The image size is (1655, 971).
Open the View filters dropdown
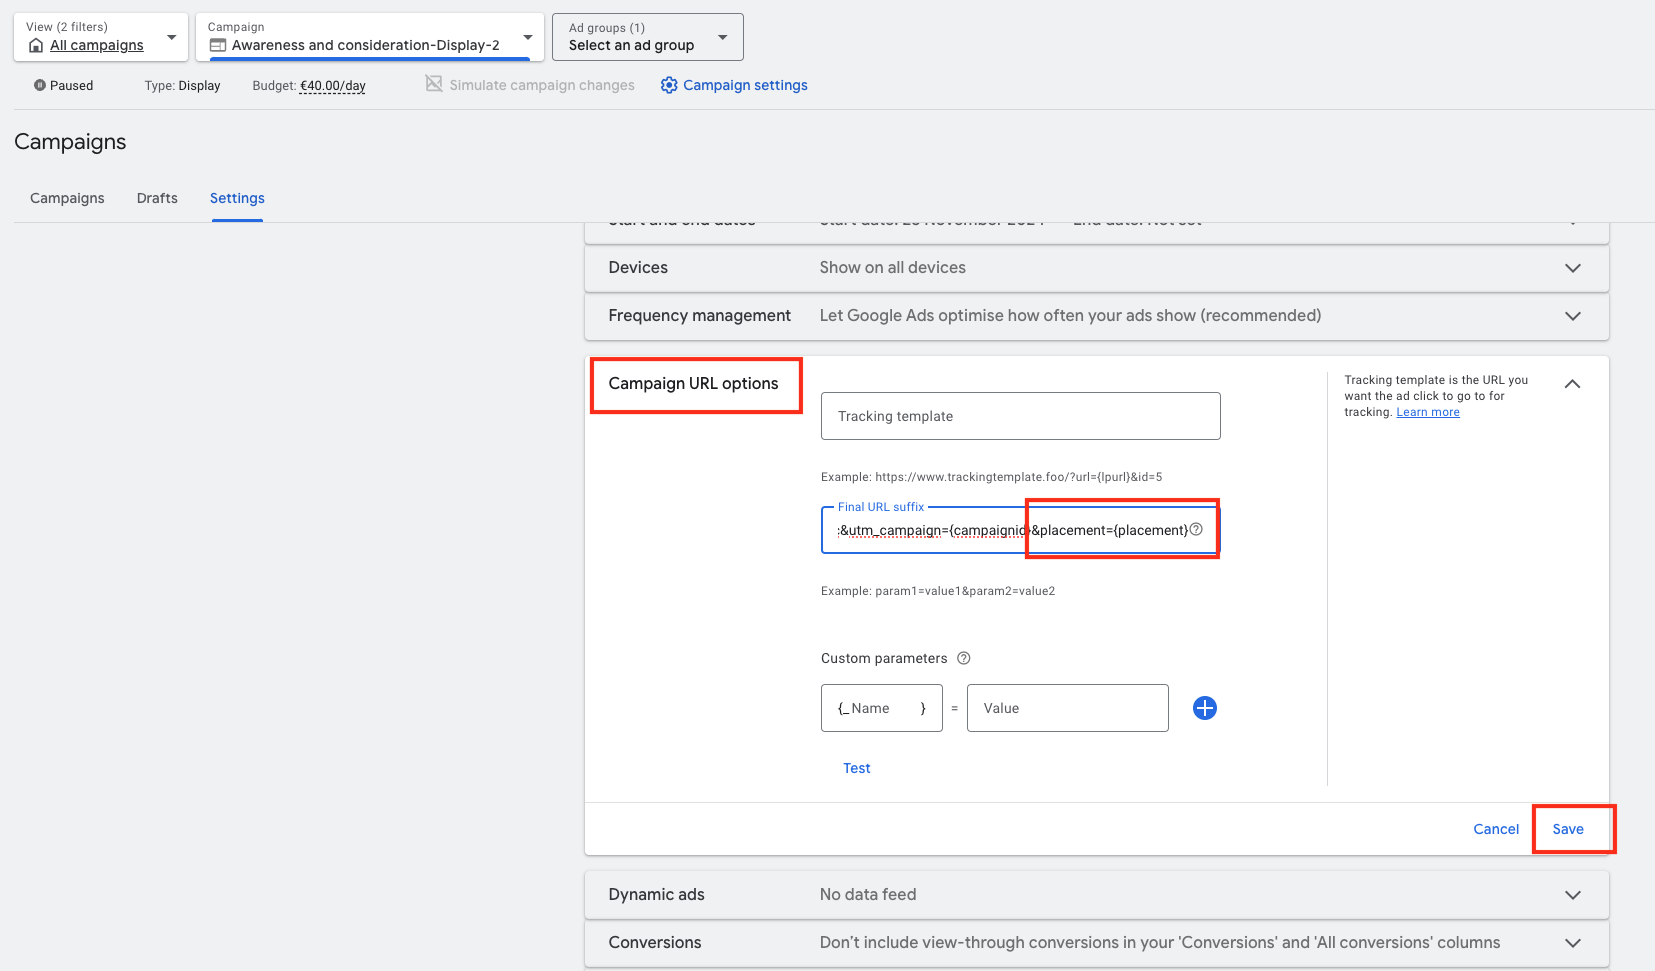click(x=171, y=37)
